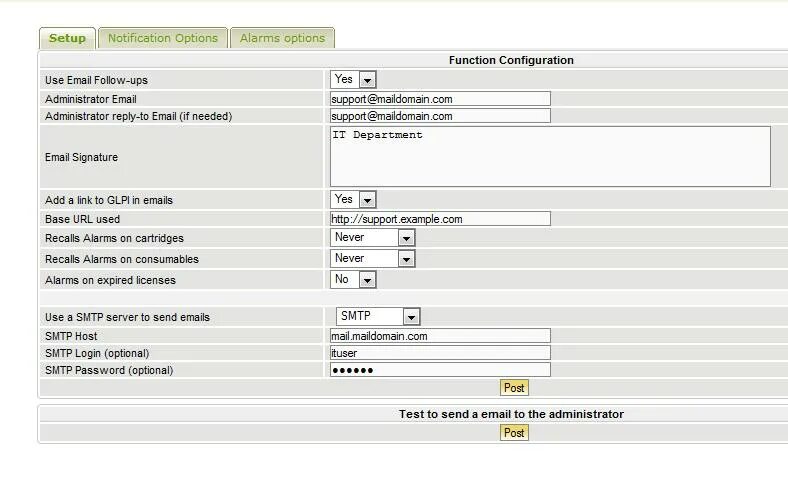Open the SMTP server method dropdown
This screenshot has width=788, height=494.
pyautogui.click(x=377, y=317)
